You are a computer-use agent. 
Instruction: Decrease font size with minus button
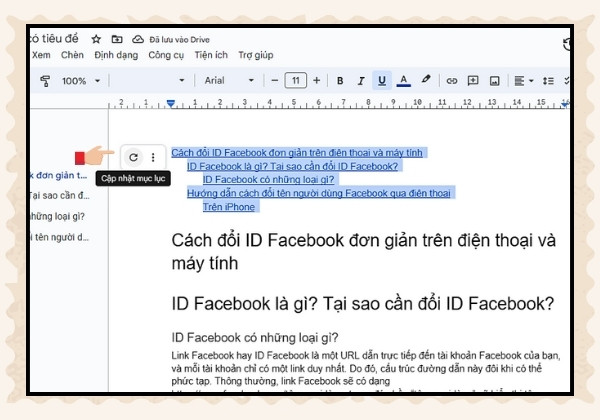pyautogui.click(x=274, y=80)
